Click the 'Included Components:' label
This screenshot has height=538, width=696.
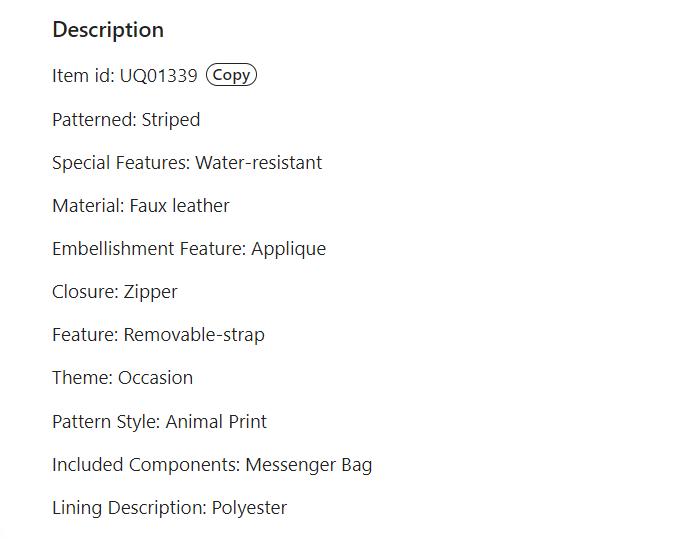(x=146, y=465)
